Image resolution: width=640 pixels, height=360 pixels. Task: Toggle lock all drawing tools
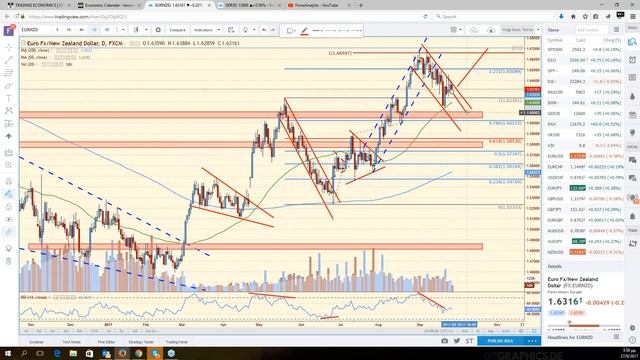9,207
